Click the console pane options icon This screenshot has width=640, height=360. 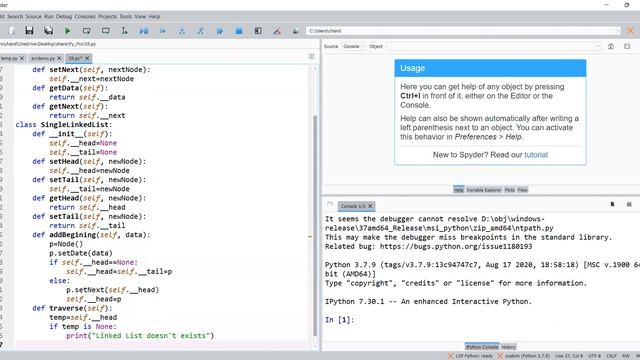click(x=629, y=204)
